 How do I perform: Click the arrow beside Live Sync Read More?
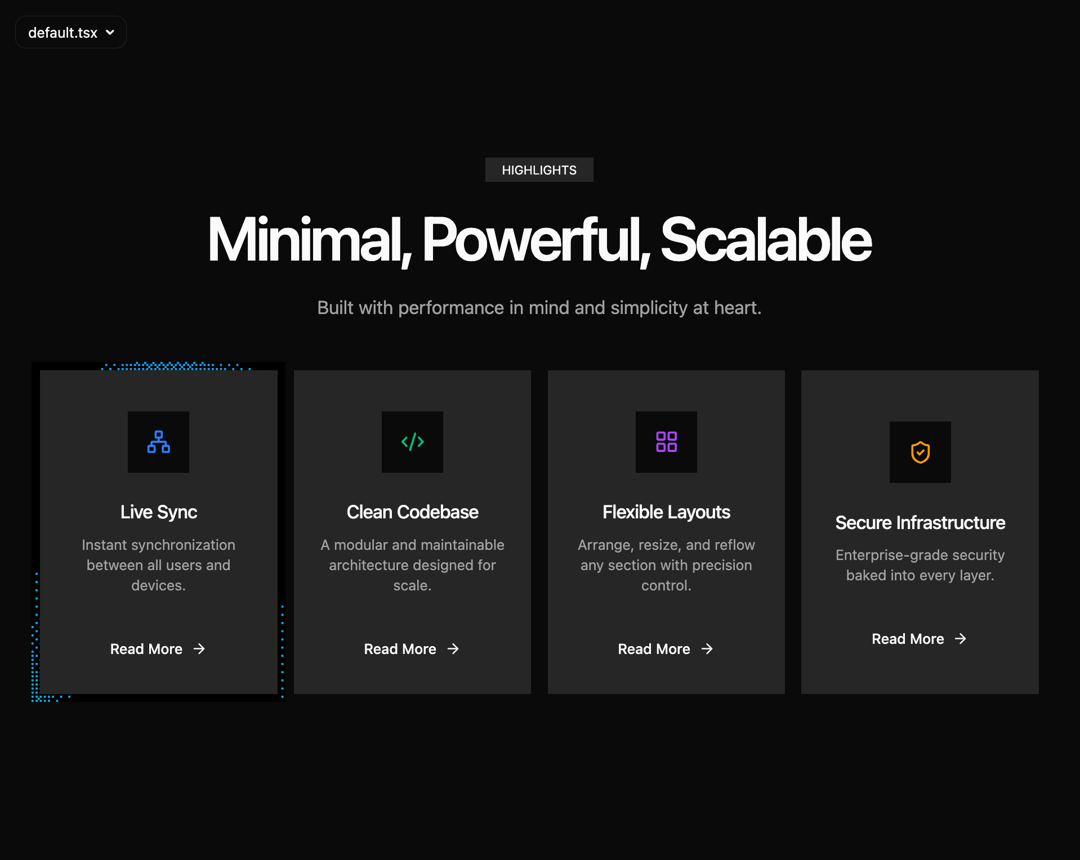click(199, 649)
